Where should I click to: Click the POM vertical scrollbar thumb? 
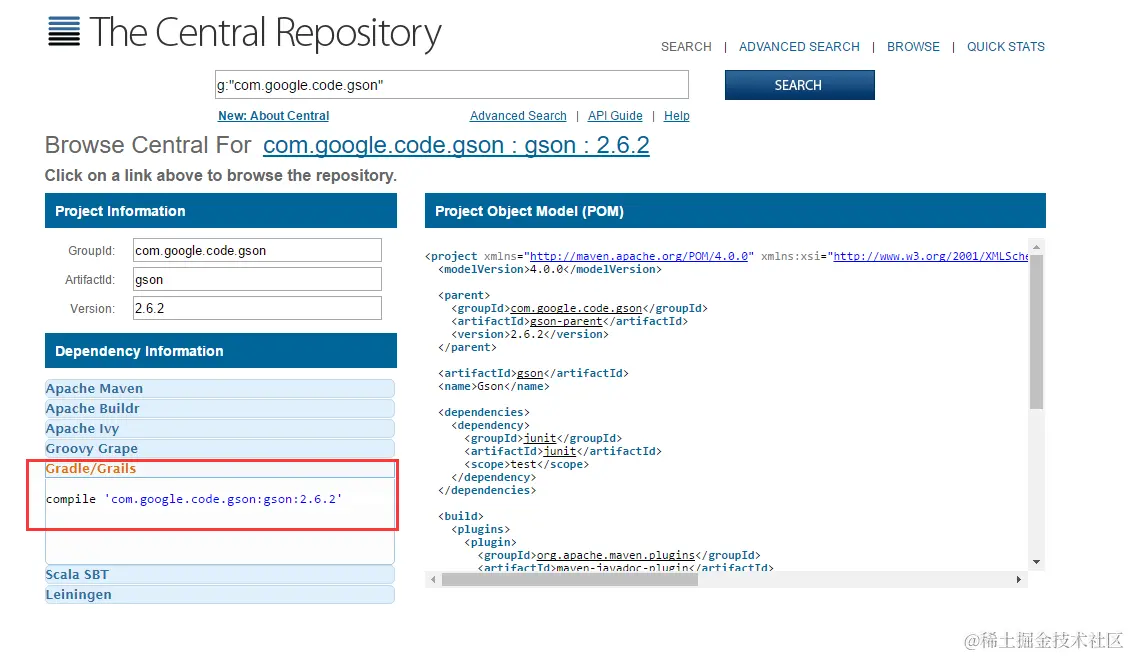tap(1036, 332)
